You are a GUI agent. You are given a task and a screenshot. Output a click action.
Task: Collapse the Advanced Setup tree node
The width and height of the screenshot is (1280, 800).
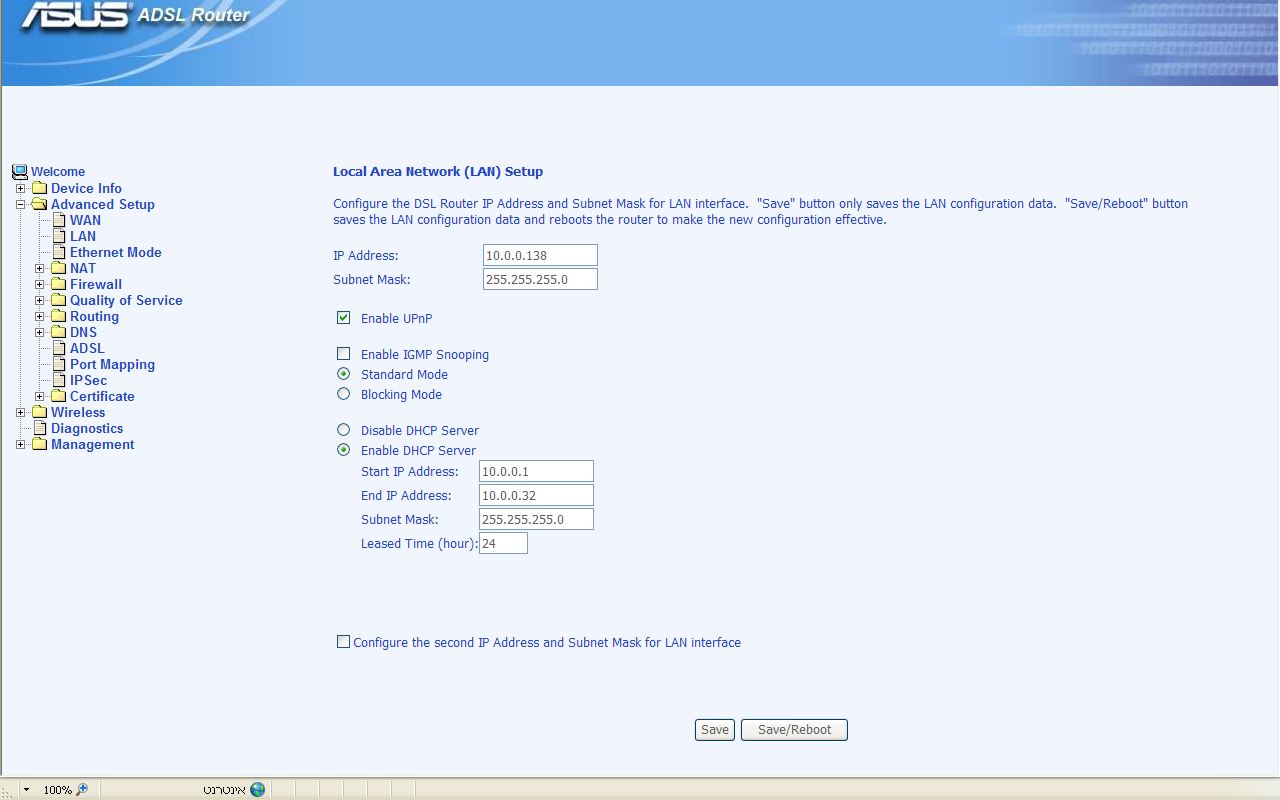click(x=21, y=204)
